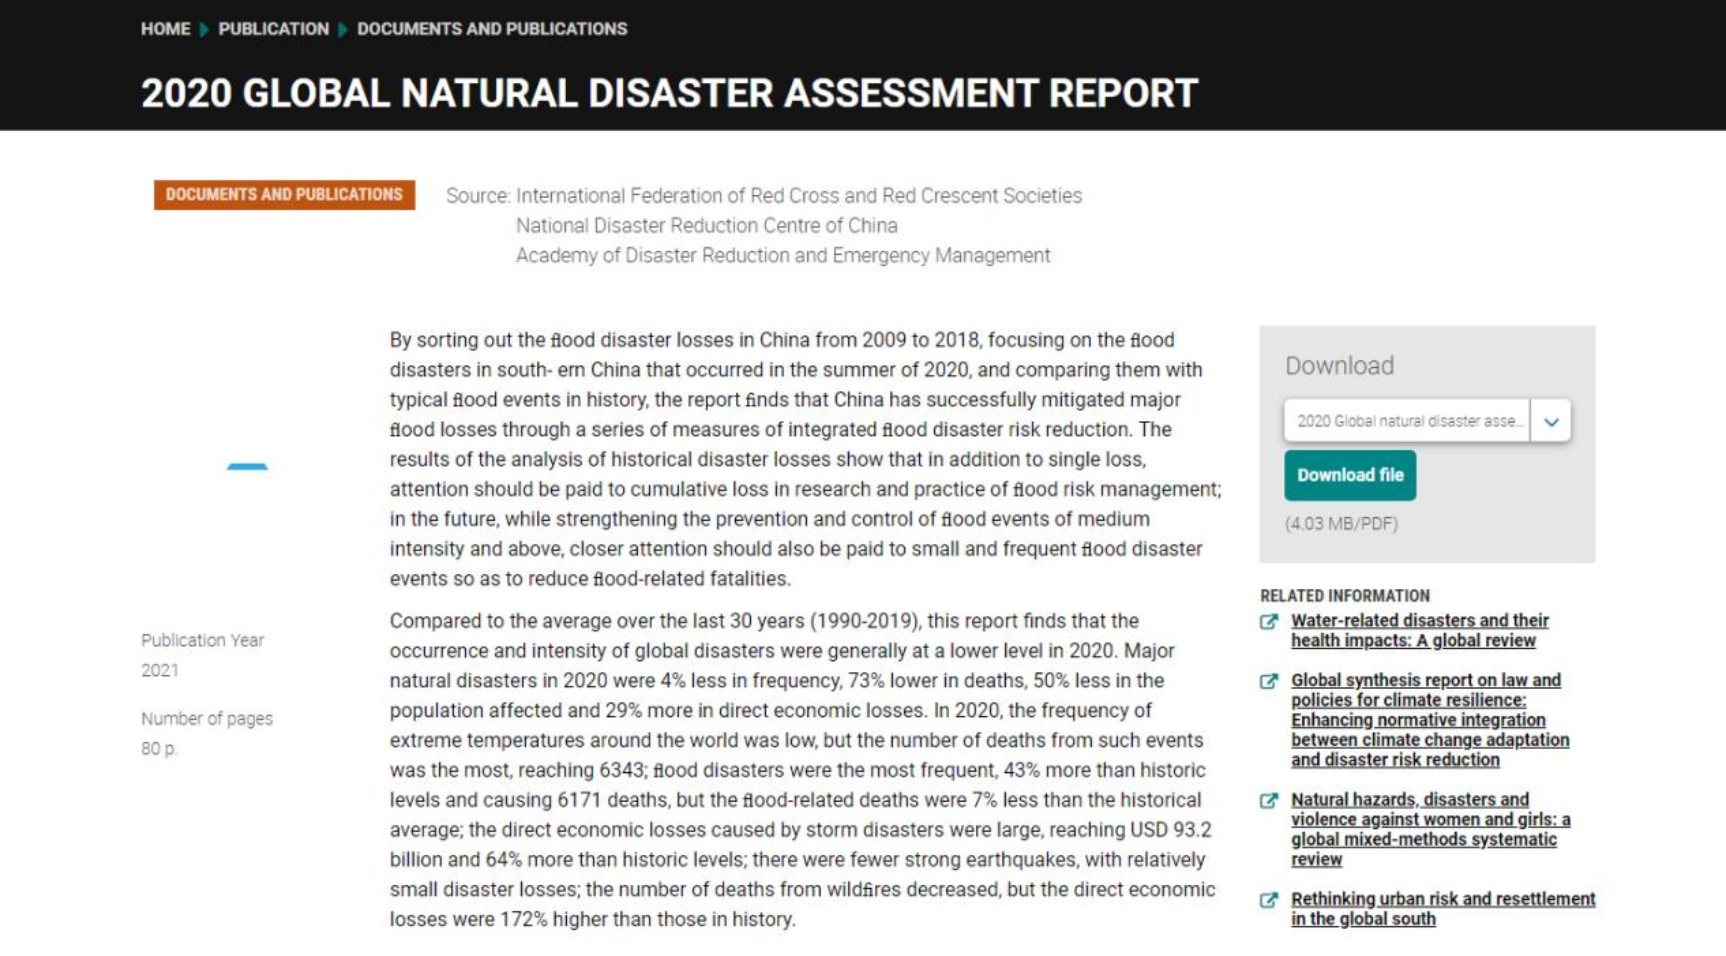This screenshot has height=956, width=1726.
Task: Click International Federation of Red Cross source text
Action: pos(799,196)
